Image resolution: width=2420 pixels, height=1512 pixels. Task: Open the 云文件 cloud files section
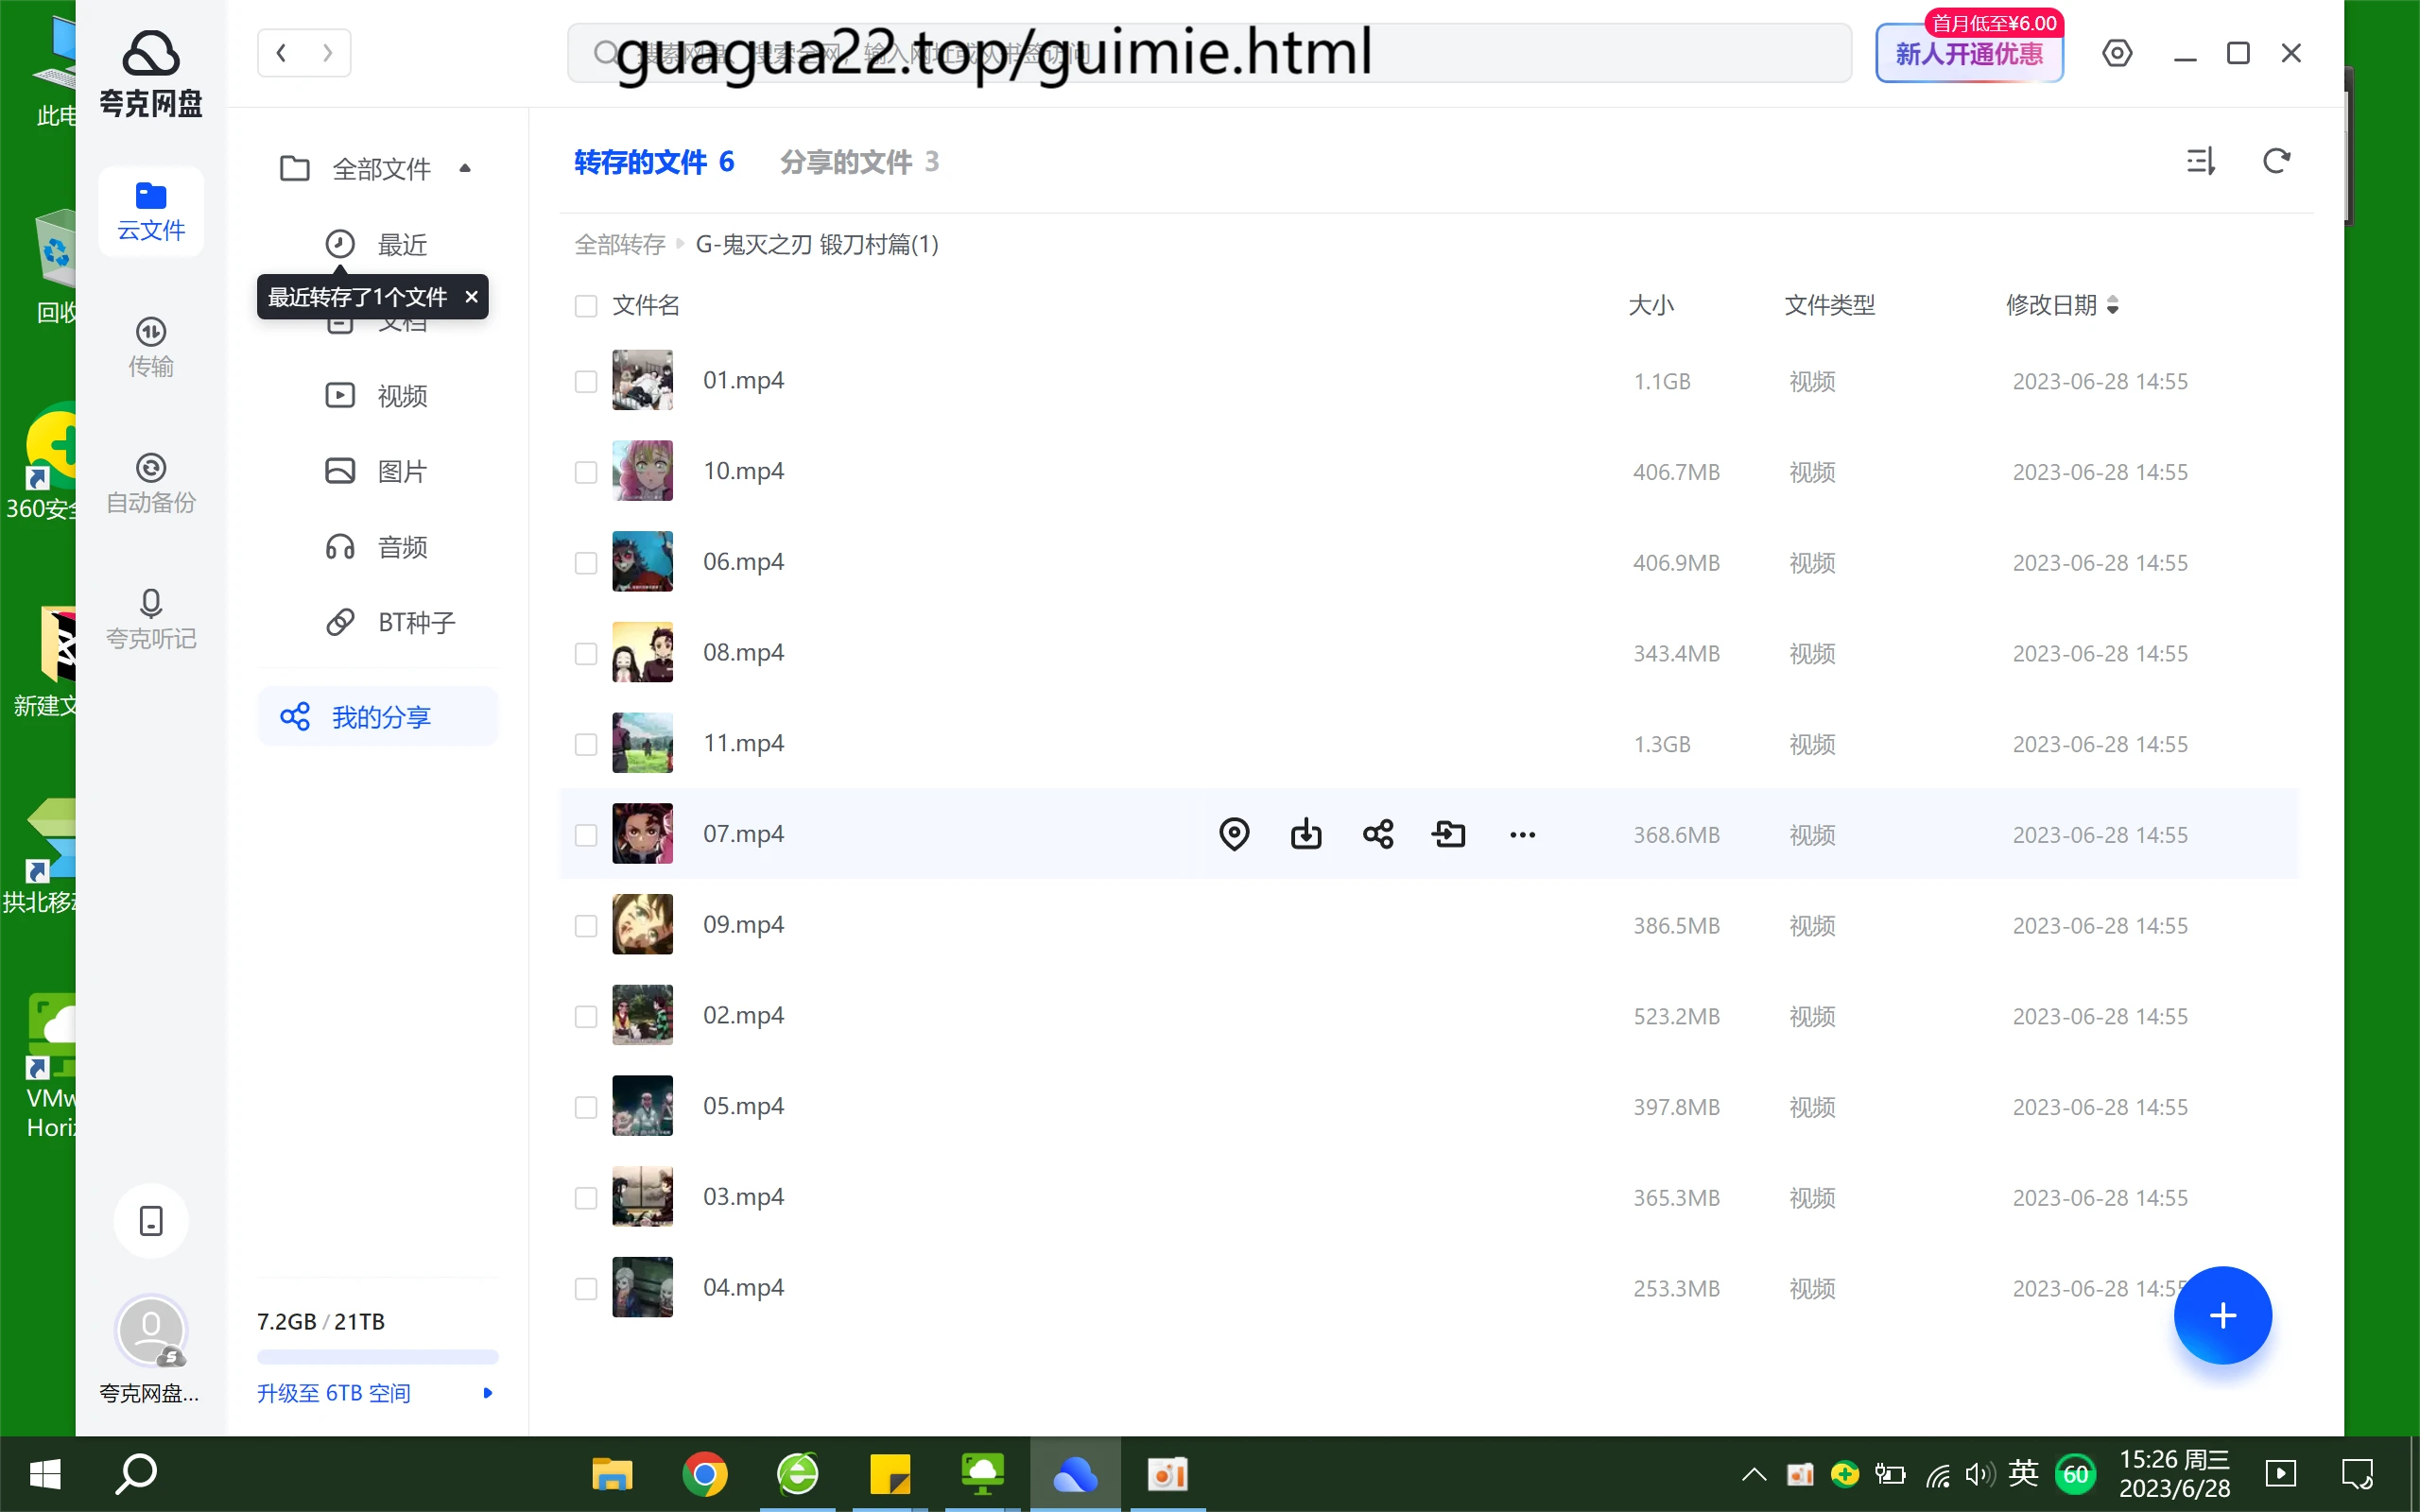[x=151, y=211]
